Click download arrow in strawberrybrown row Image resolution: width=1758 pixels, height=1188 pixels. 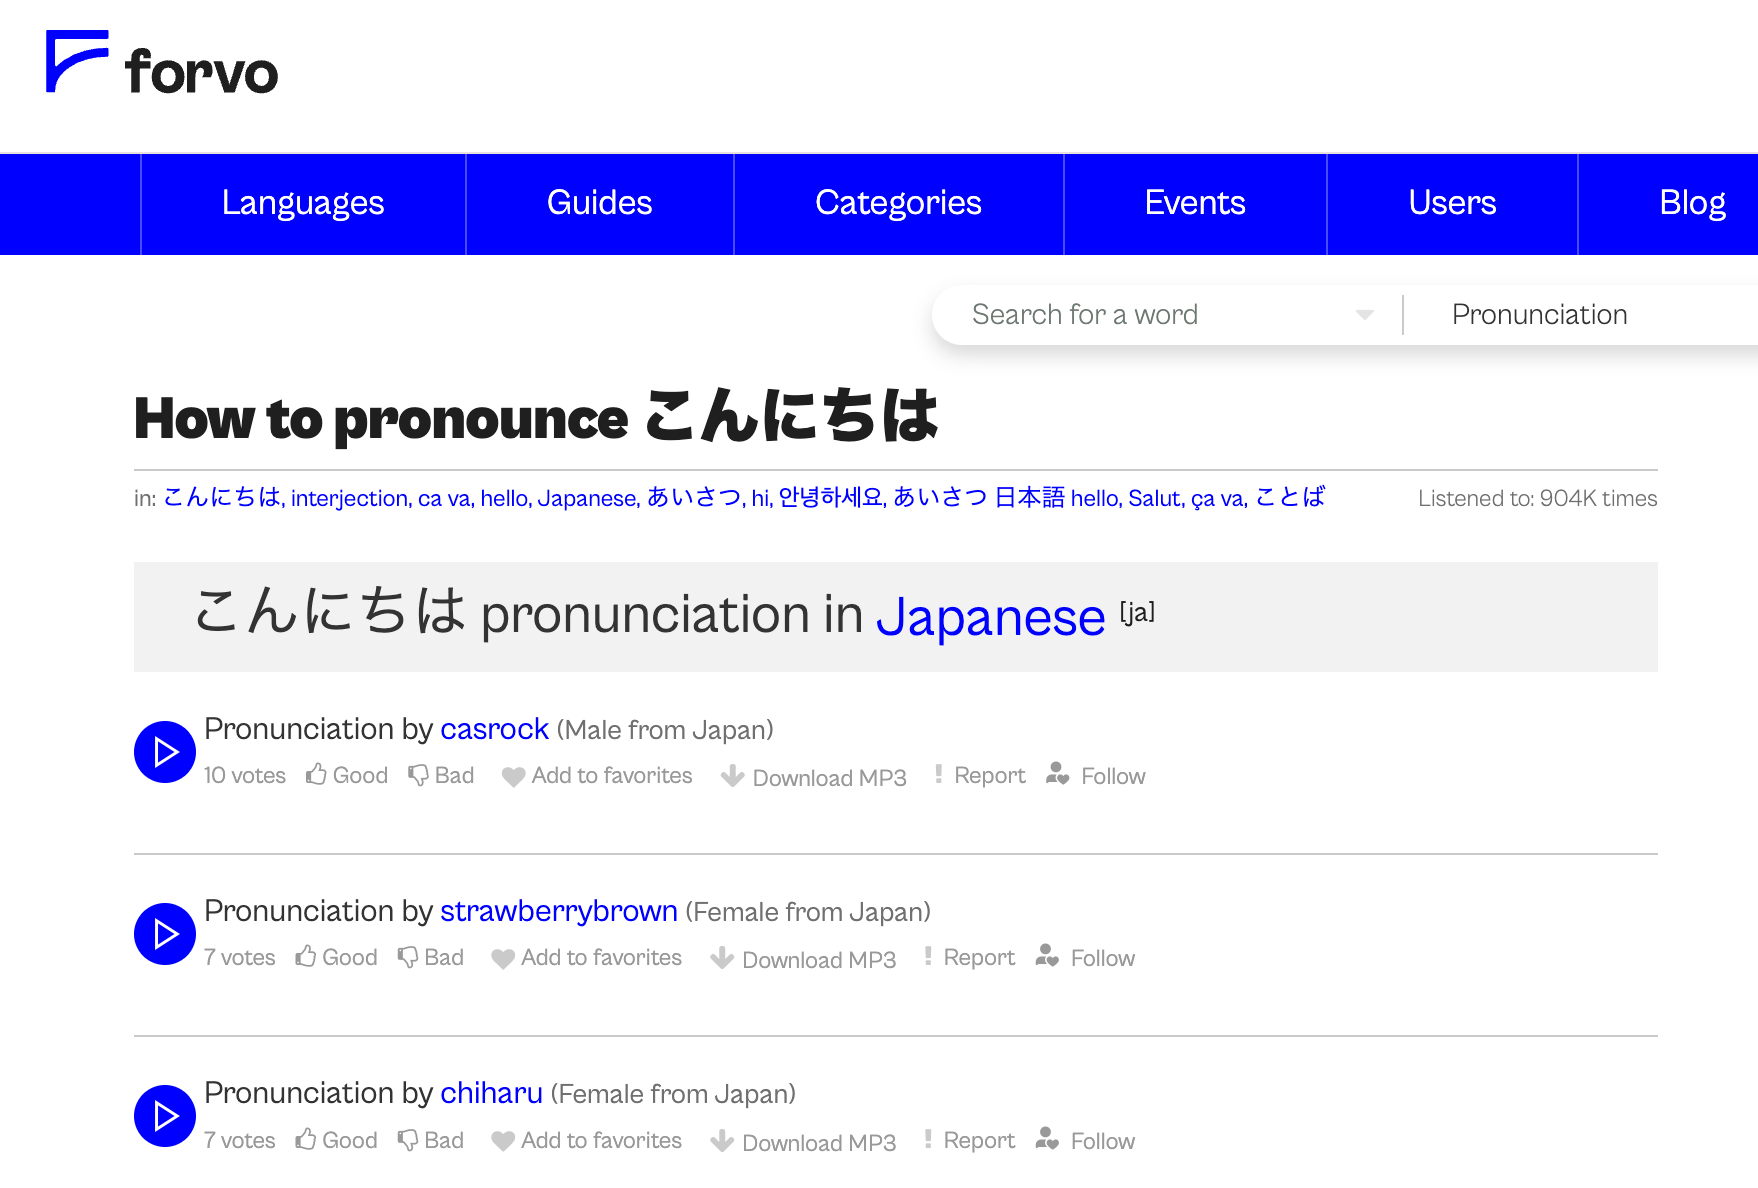[x=722, y=958]
